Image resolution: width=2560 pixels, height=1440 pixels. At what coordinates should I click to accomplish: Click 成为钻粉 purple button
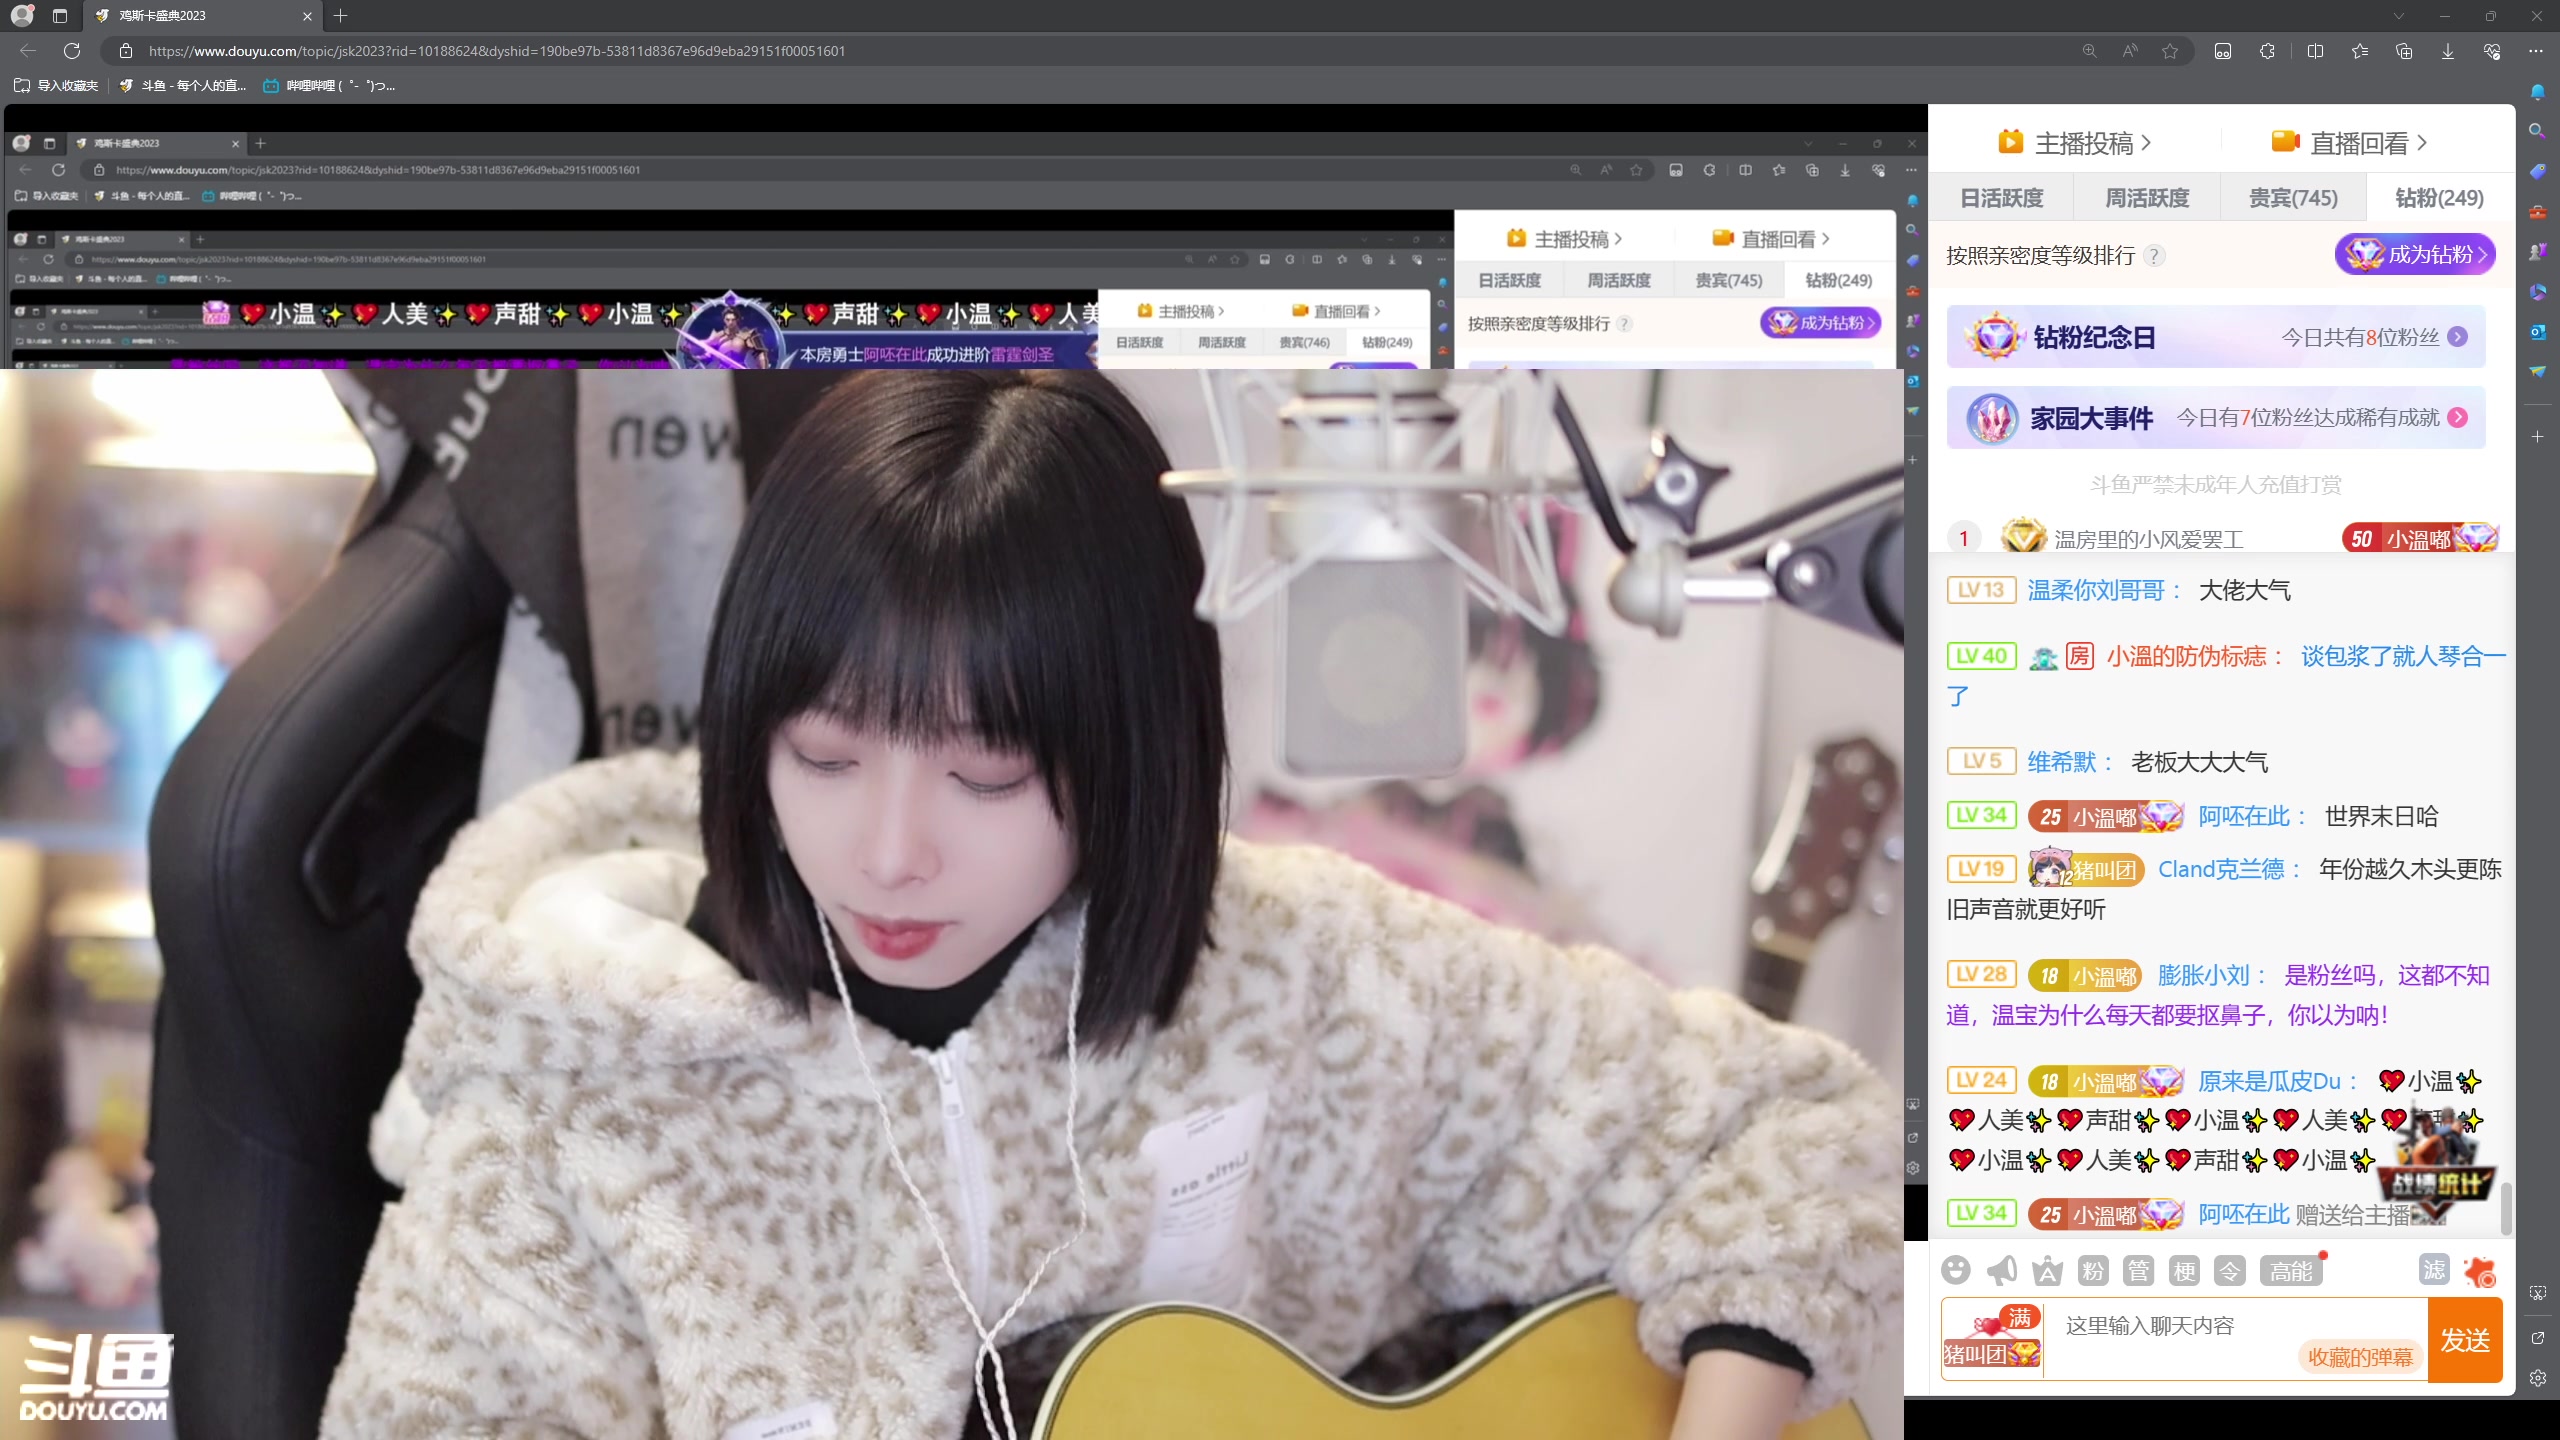(x=2415, y=254)
